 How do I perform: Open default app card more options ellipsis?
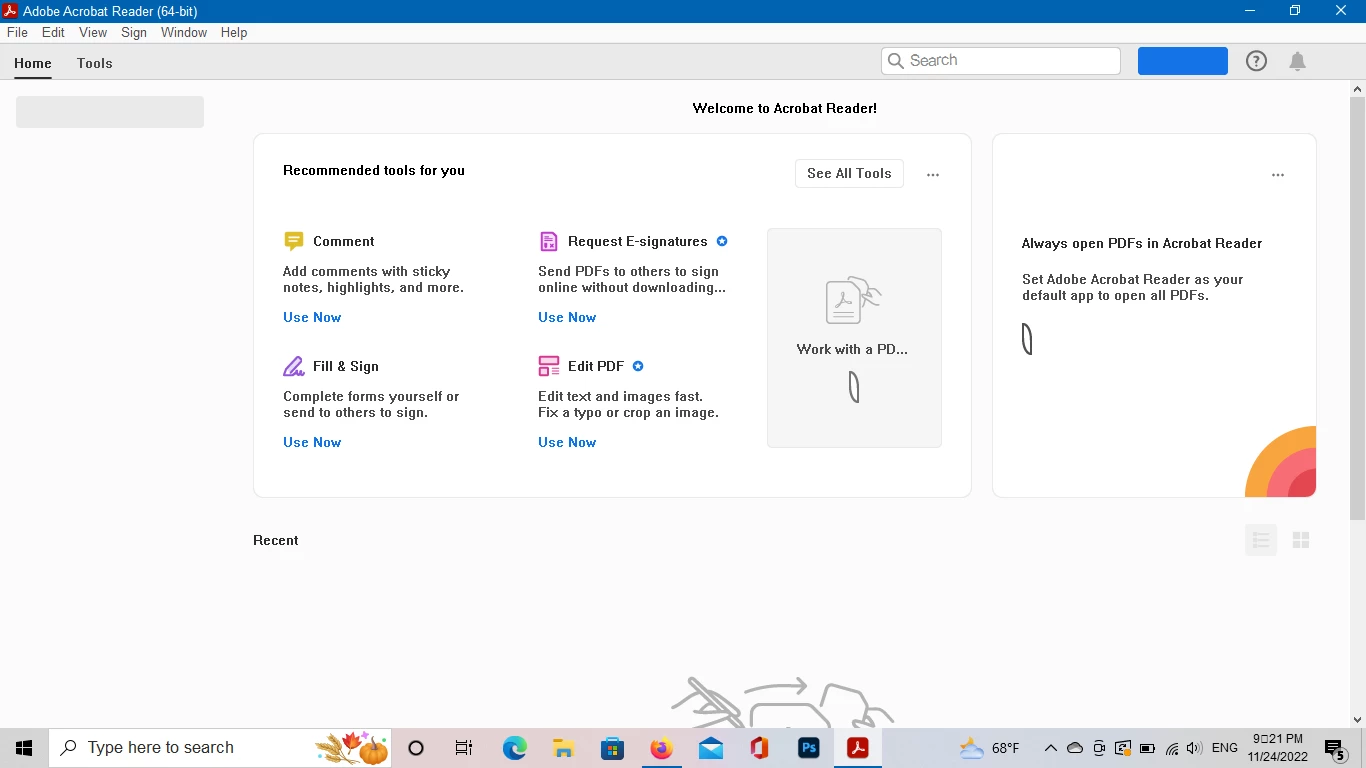pyautogui.click(x=1278, y=174)
